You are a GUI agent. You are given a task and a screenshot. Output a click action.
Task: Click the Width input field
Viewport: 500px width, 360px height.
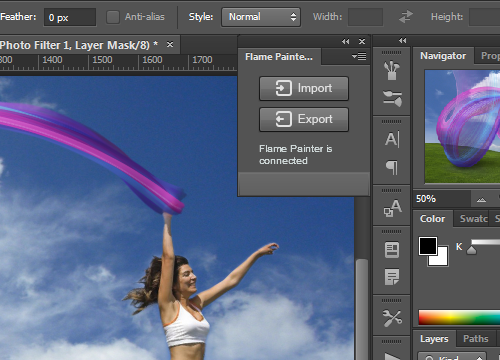(365, 17)
